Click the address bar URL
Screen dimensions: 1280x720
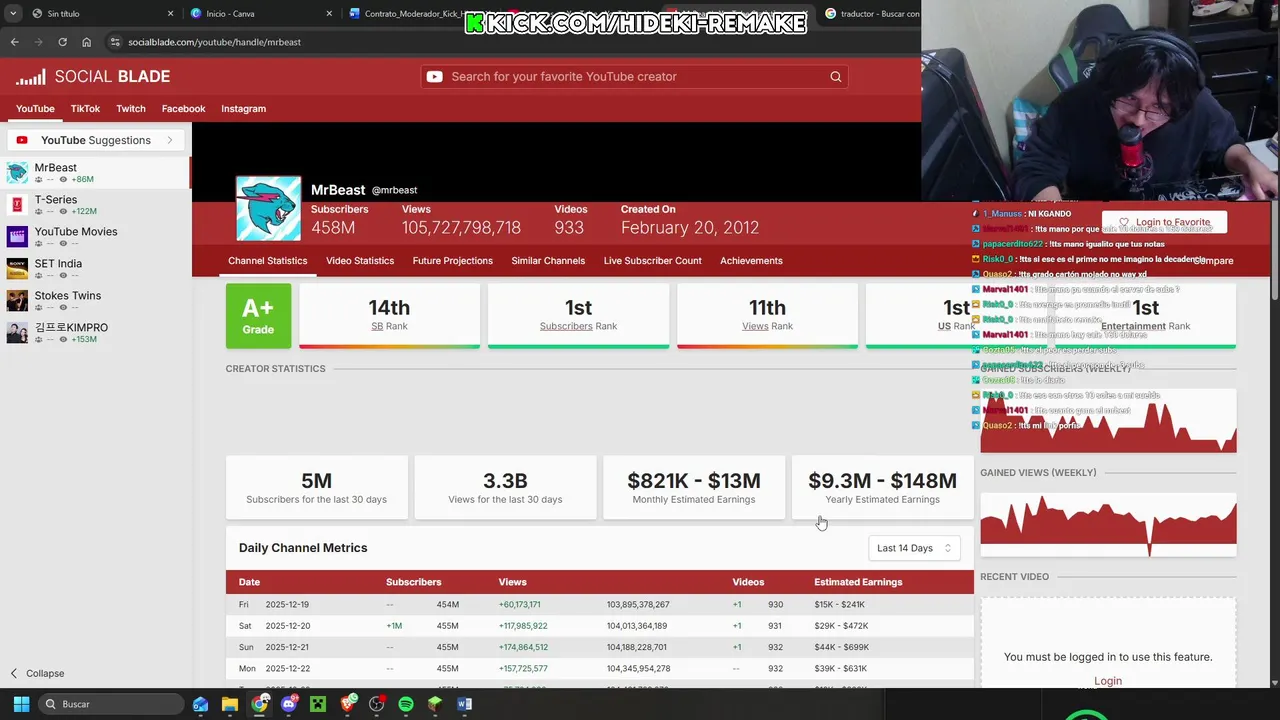coord(214,42)
